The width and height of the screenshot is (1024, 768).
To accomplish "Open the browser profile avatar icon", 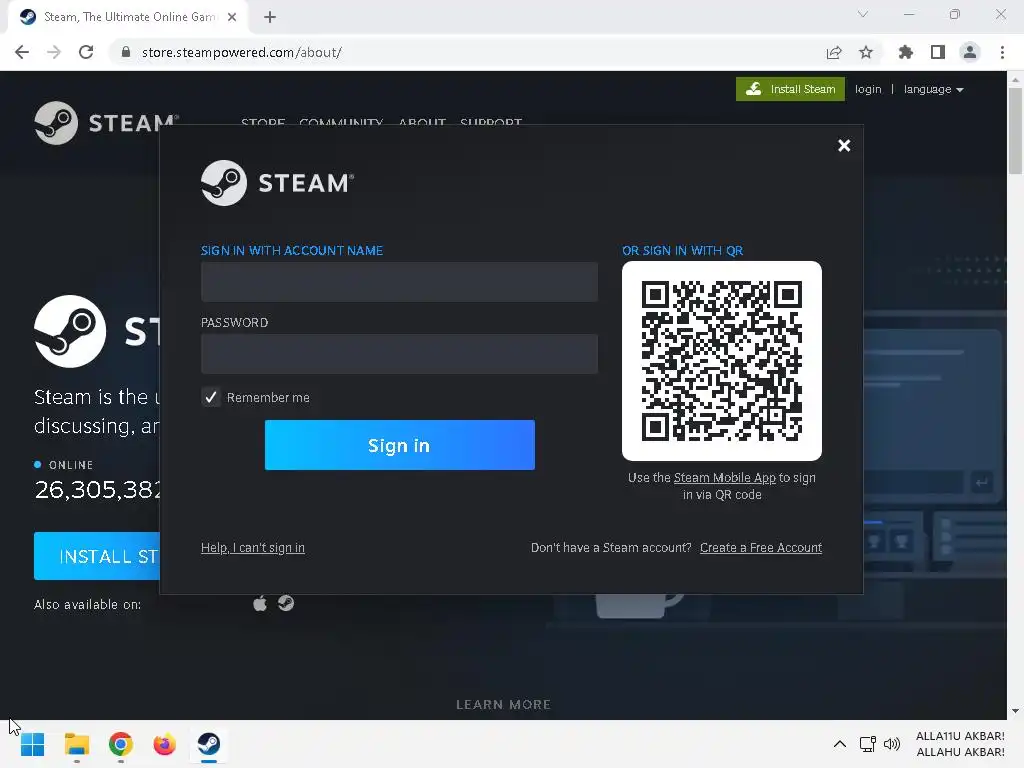I will [970, 52].
